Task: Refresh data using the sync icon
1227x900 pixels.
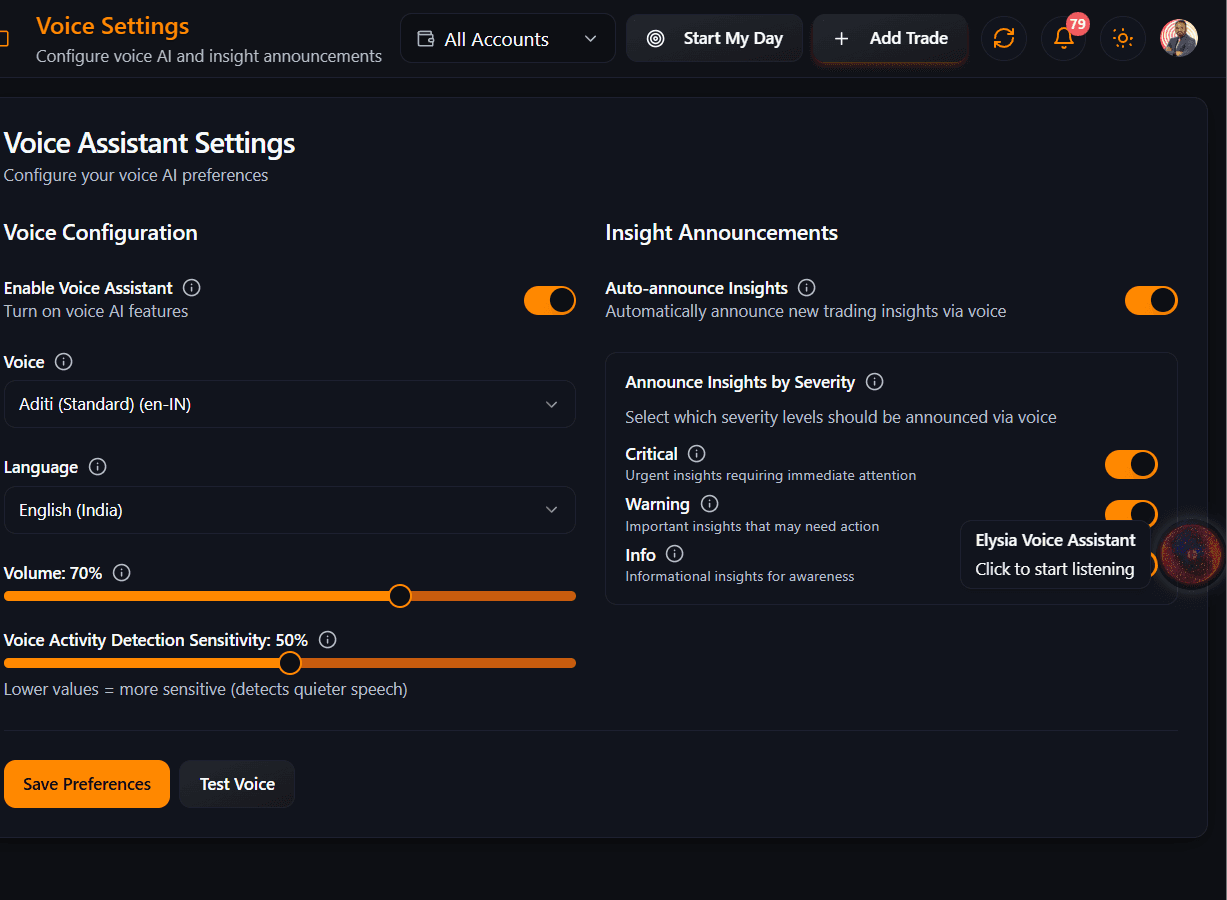Action: click(1004, 37)
